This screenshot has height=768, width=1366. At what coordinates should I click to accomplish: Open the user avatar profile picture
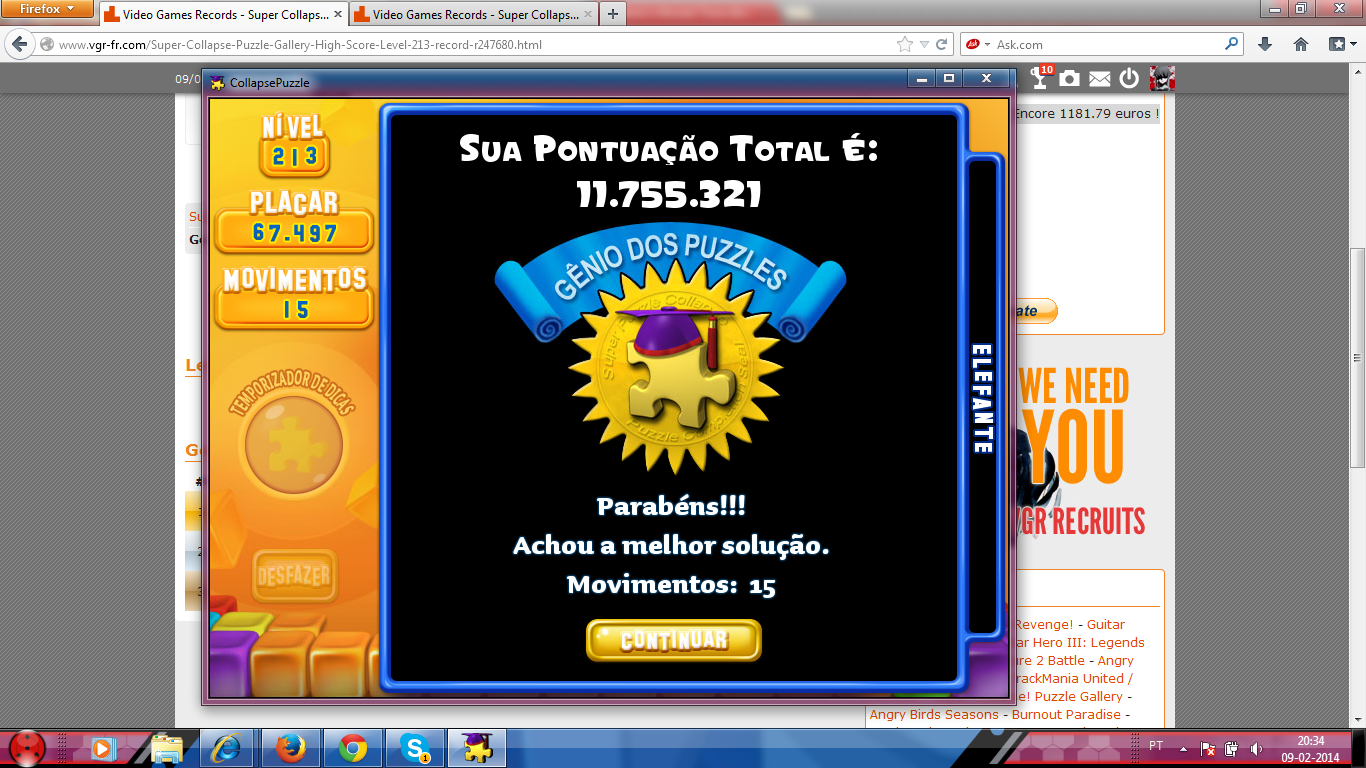point(1162,79)
